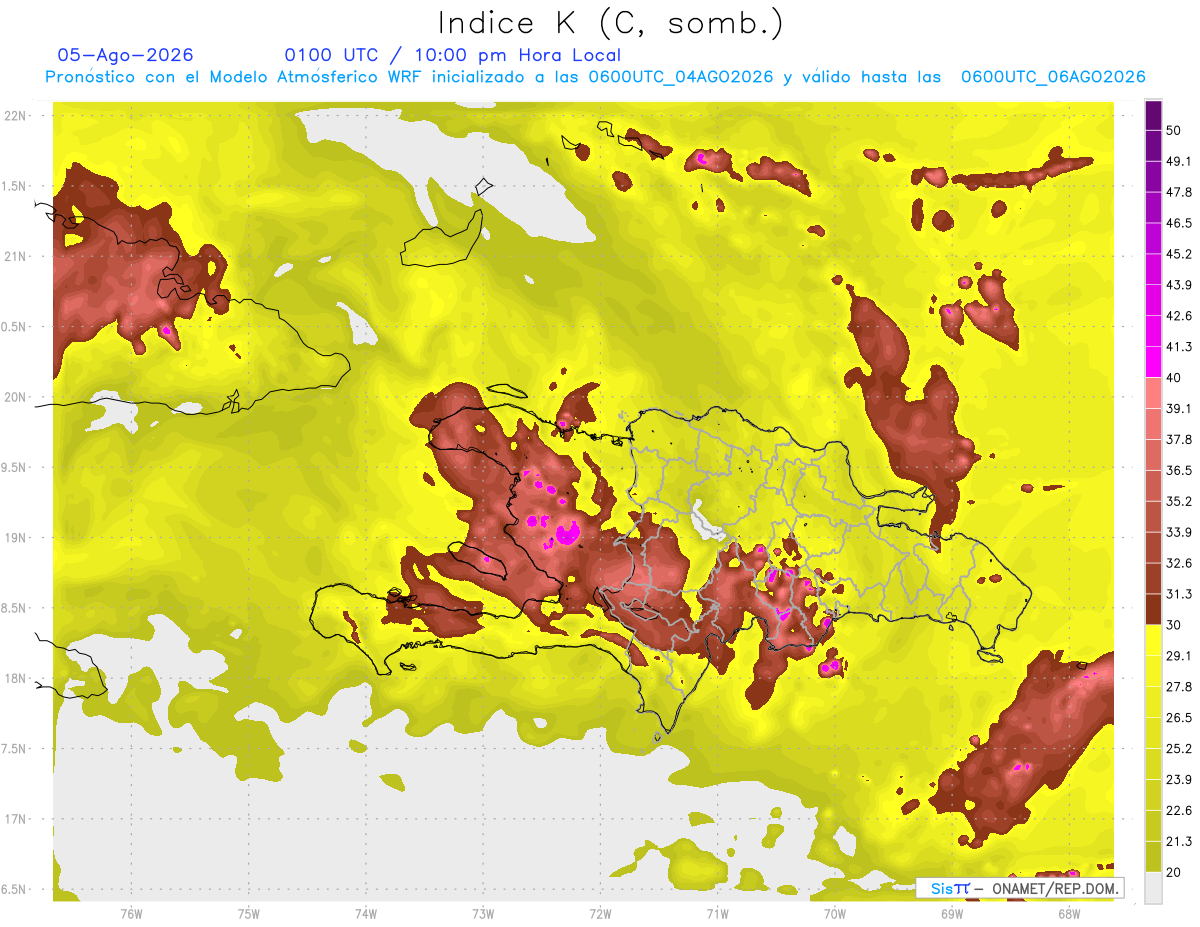1200x927 pixels.
Task: Click the colorbar value "47.8"
Action: [1180, 192]
